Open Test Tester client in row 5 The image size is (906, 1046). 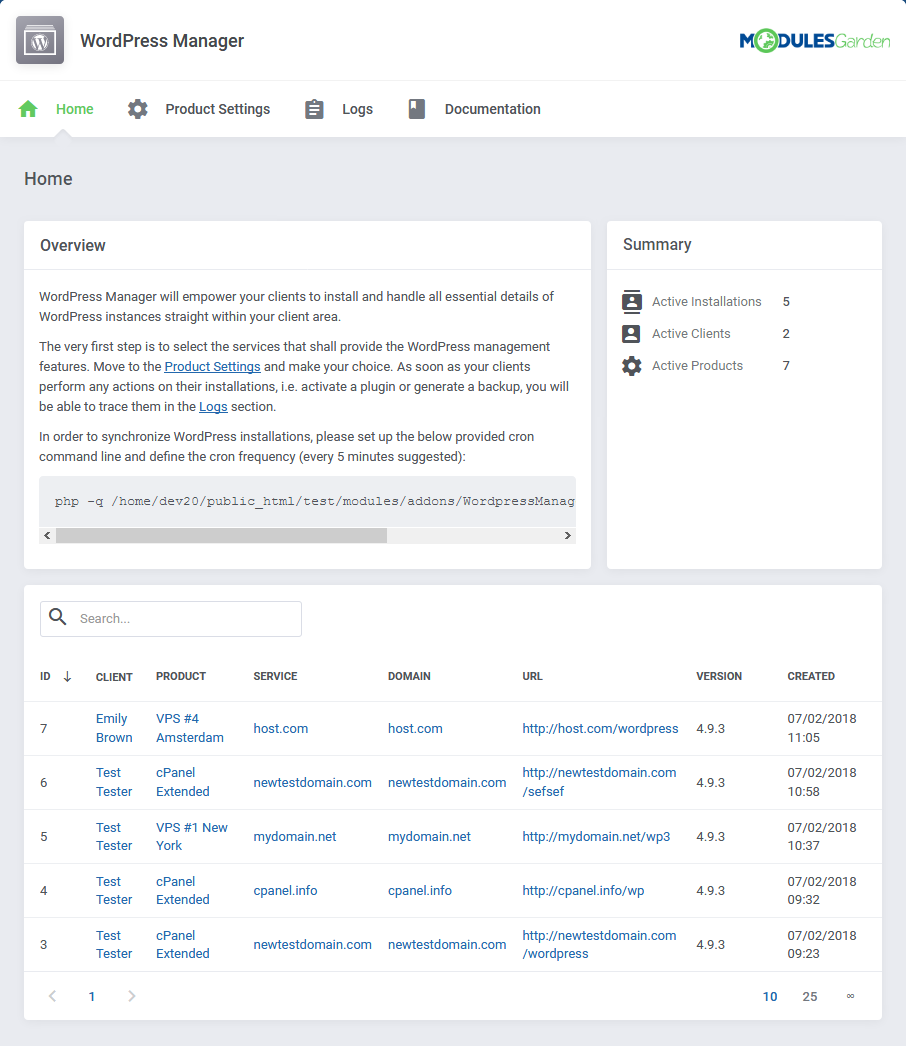114,837
